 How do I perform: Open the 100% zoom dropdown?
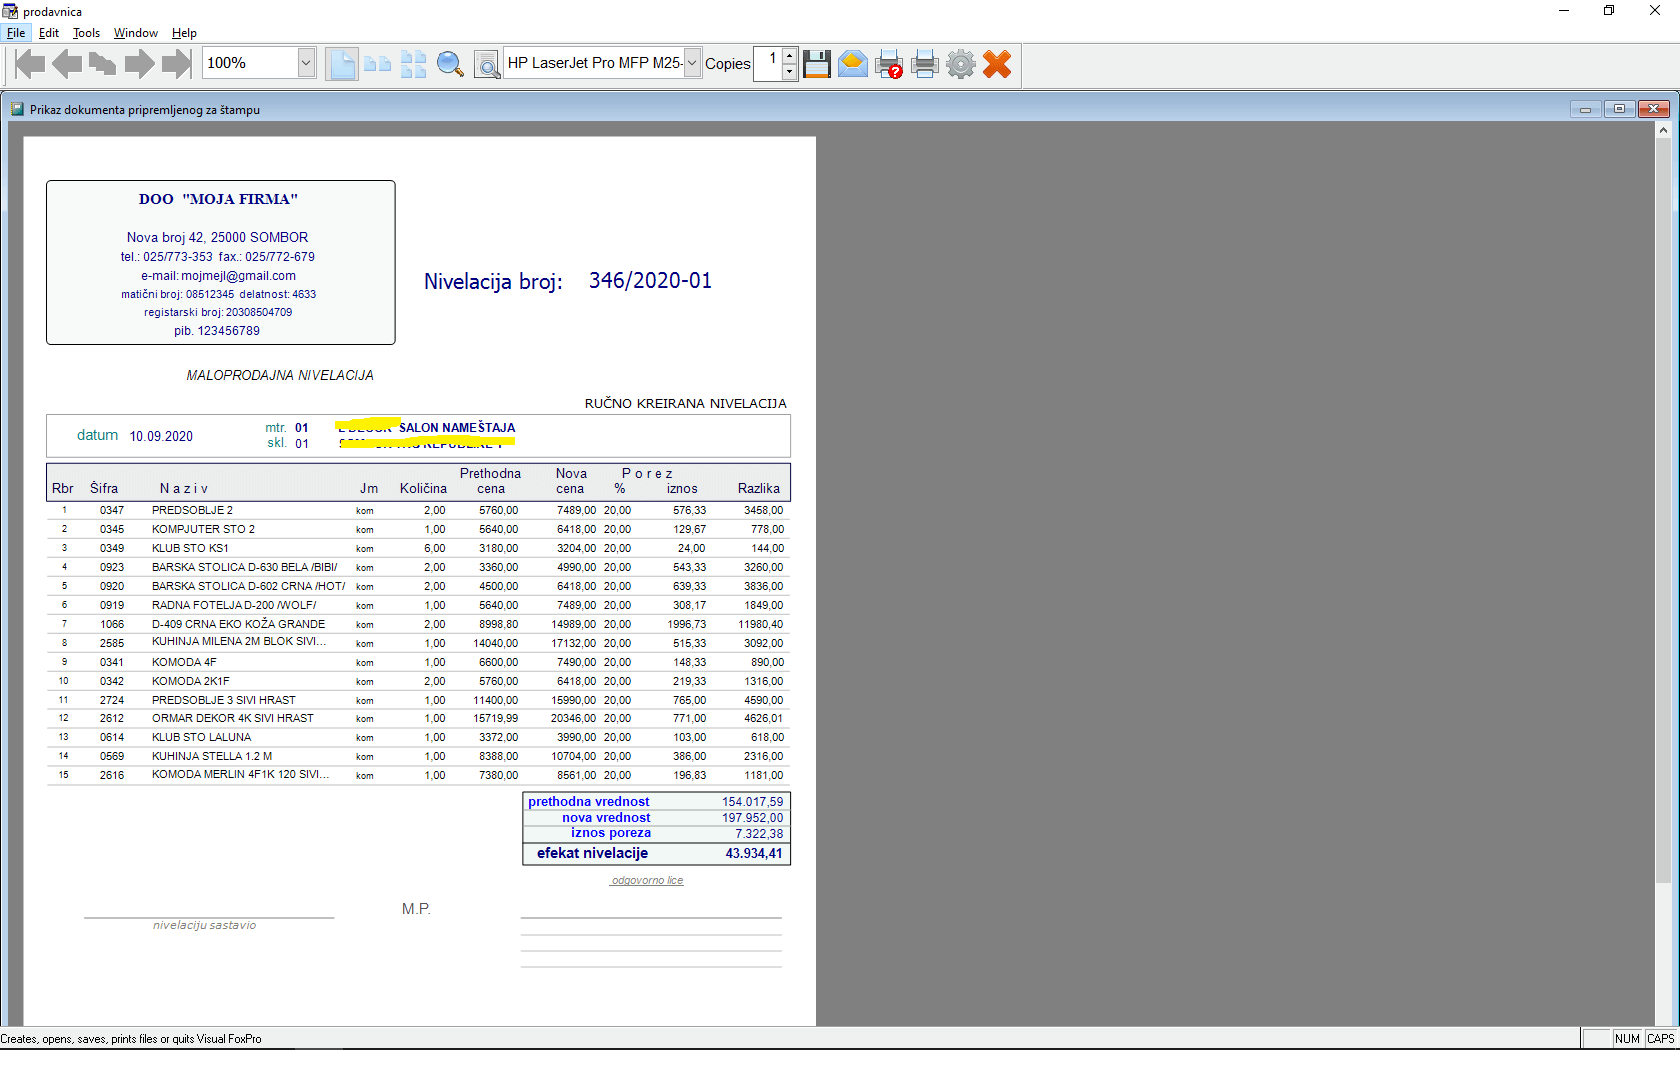click(x=306, y=63)
